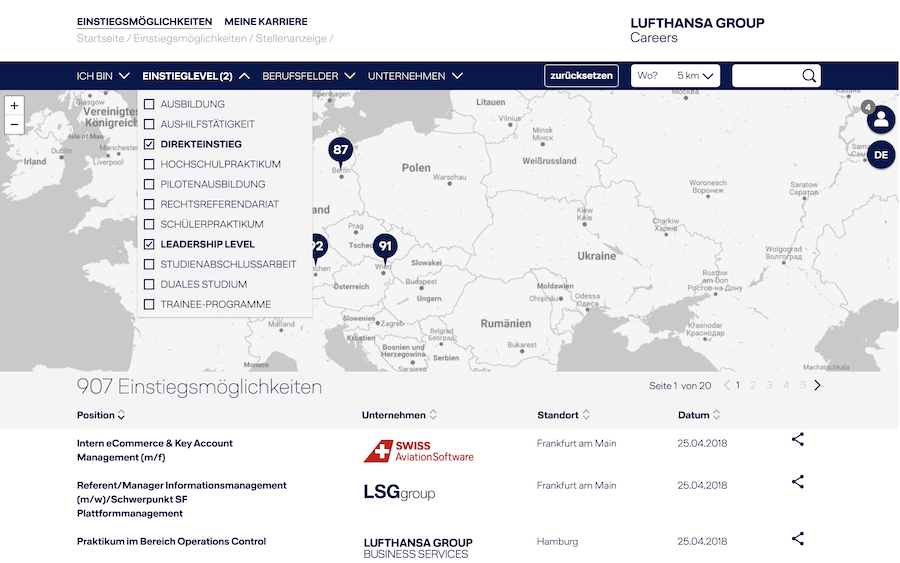Click the search magnifier icon
The image size is (900, 563).
[808, 76]
